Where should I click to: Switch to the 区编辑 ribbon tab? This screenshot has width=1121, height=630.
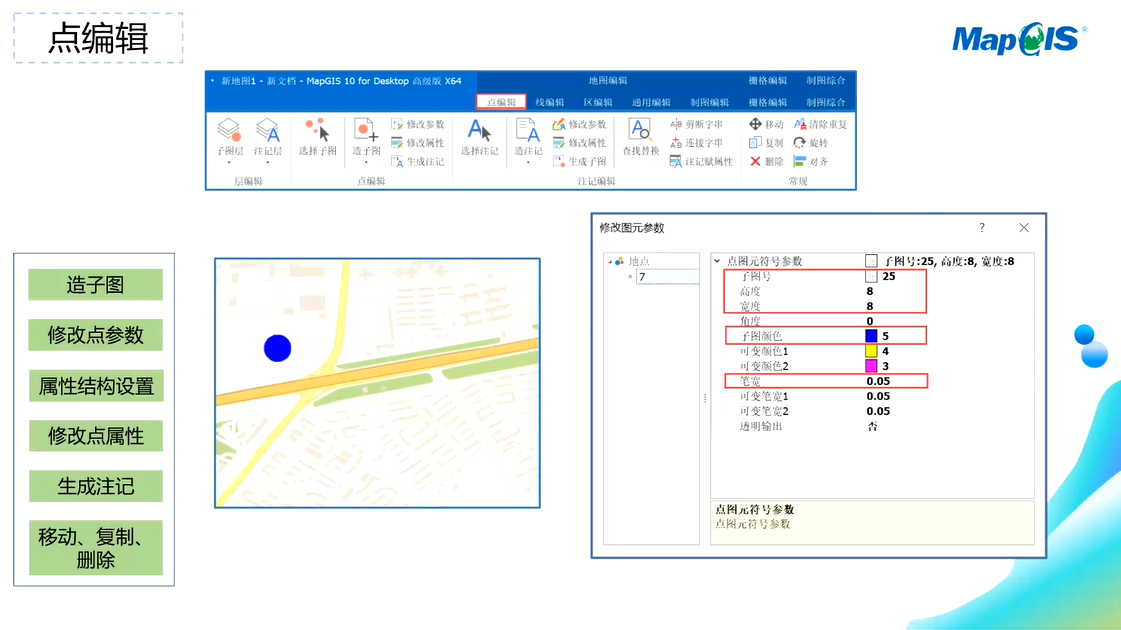tap(598, 102)
